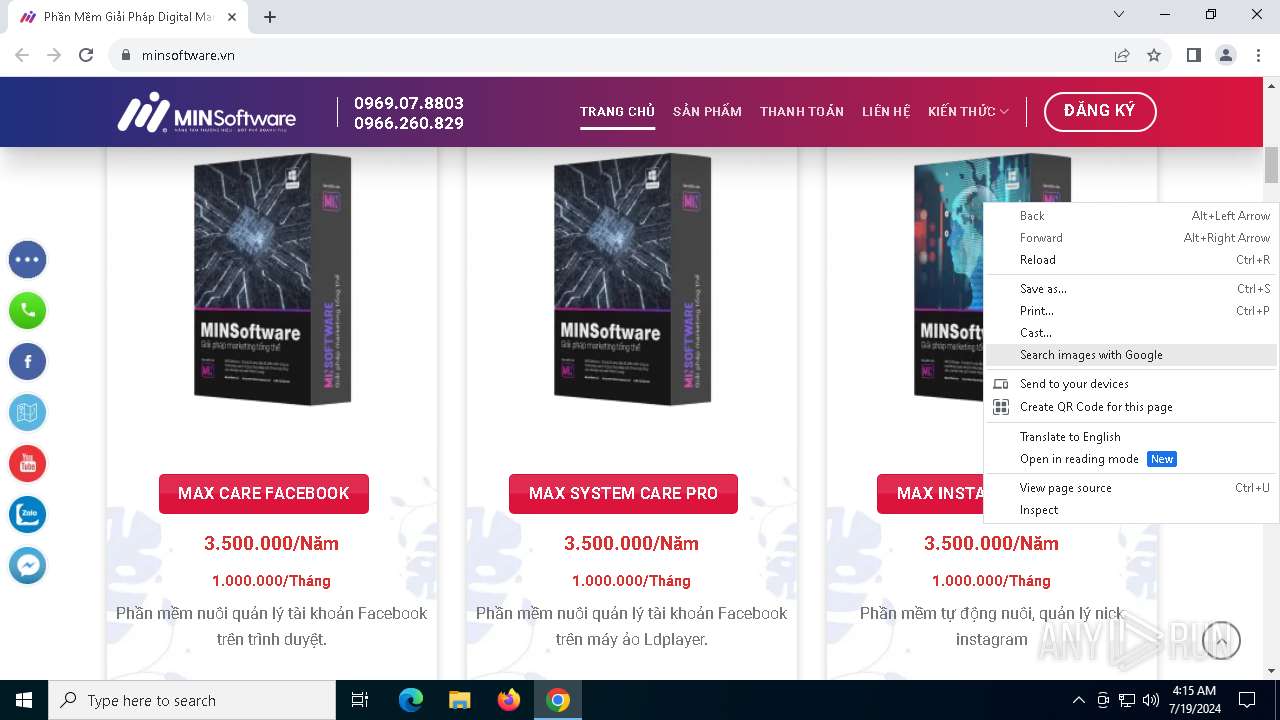Click the green phone call floating icon
Viewport: 1280px width, 720px height.
point(28,311)
